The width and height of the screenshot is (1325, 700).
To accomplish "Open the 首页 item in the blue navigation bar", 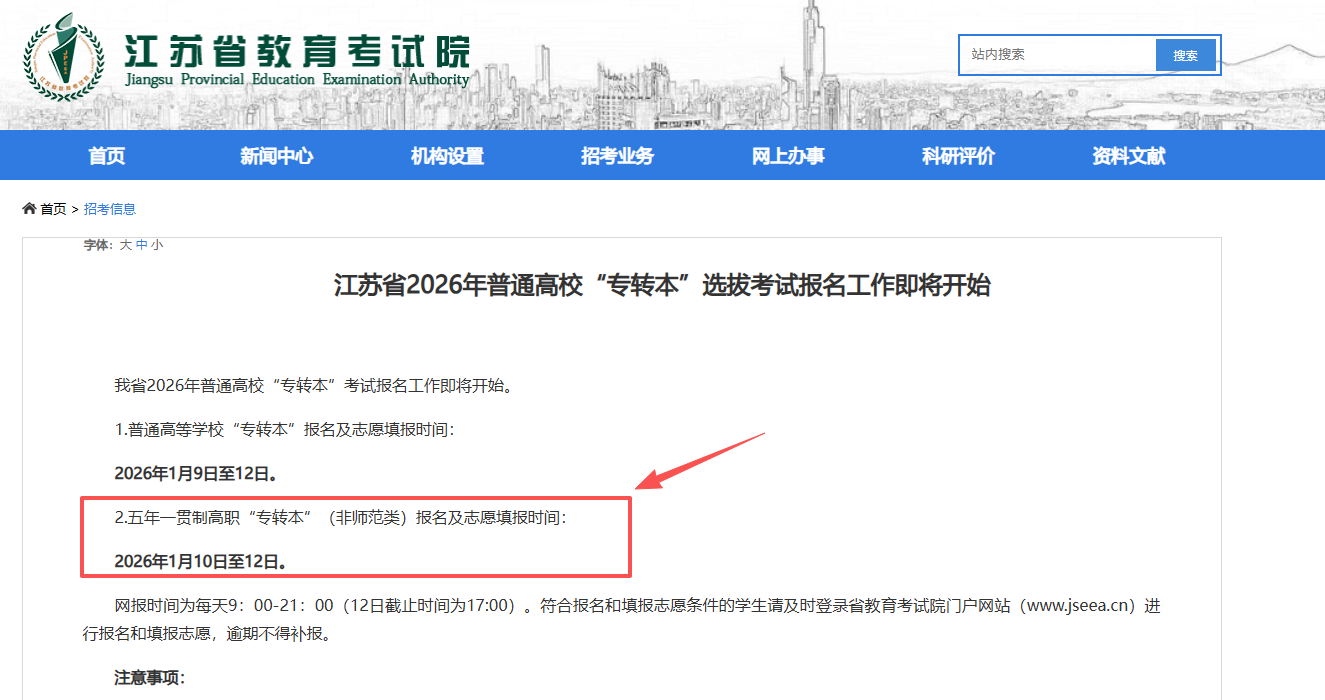I will [x=107, y=156].
